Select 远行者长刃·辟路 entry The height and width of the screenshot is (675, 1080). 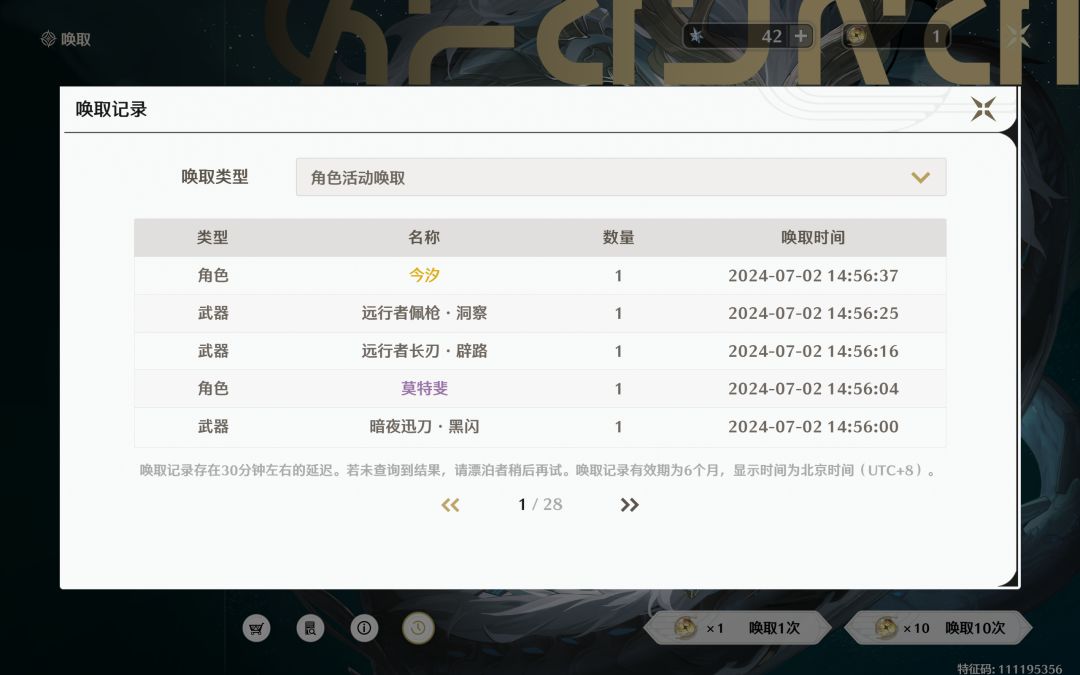424,351
